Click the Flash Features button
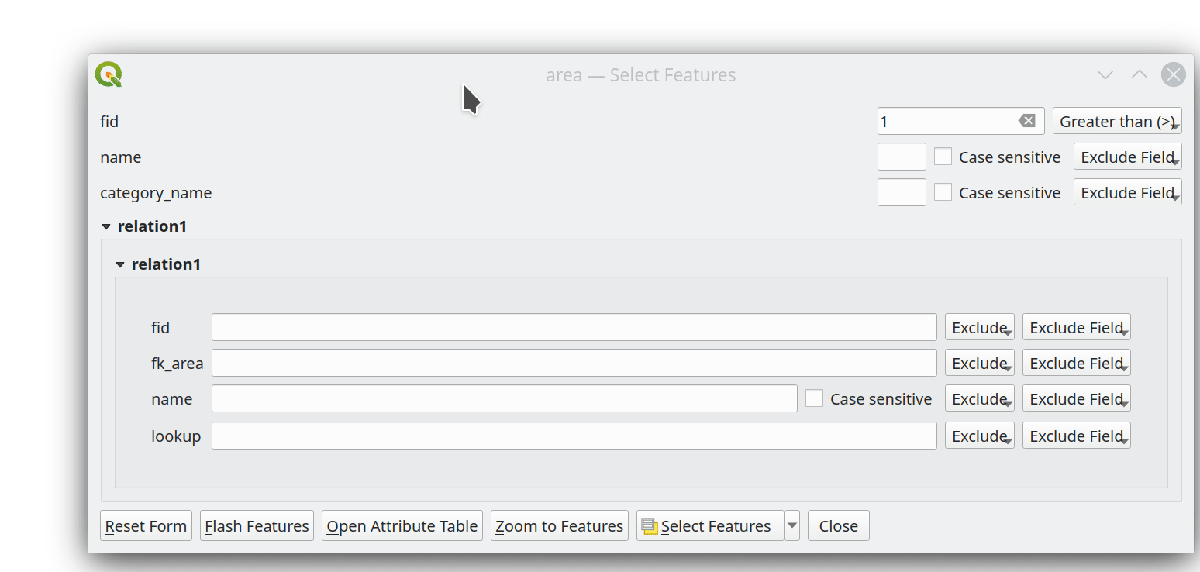This screenshot has width=1200, height=572. click(256, 526)
